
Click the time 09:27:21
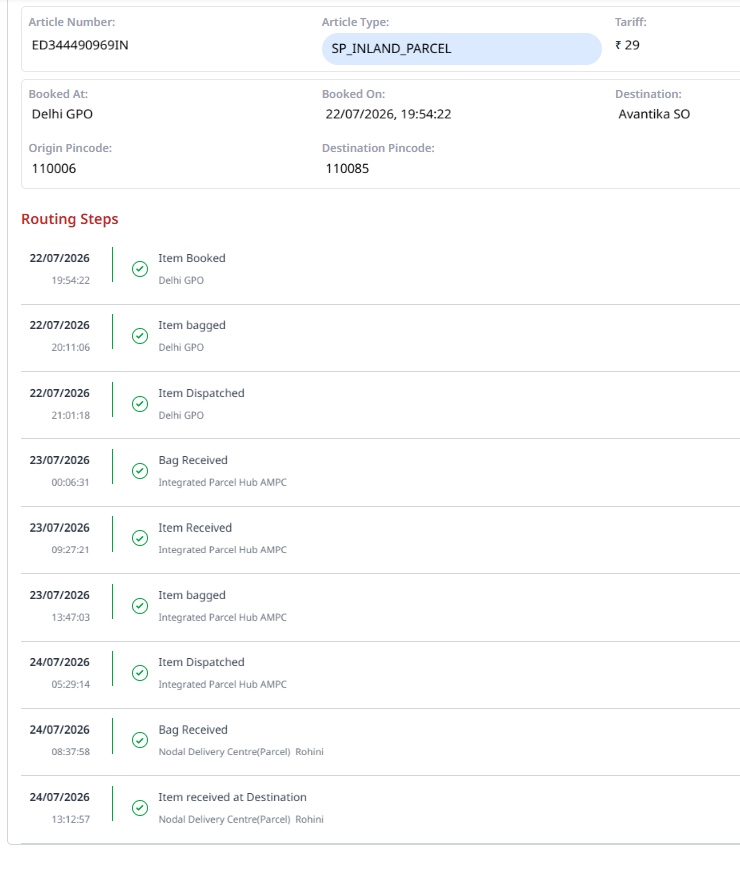coord(71,550)
